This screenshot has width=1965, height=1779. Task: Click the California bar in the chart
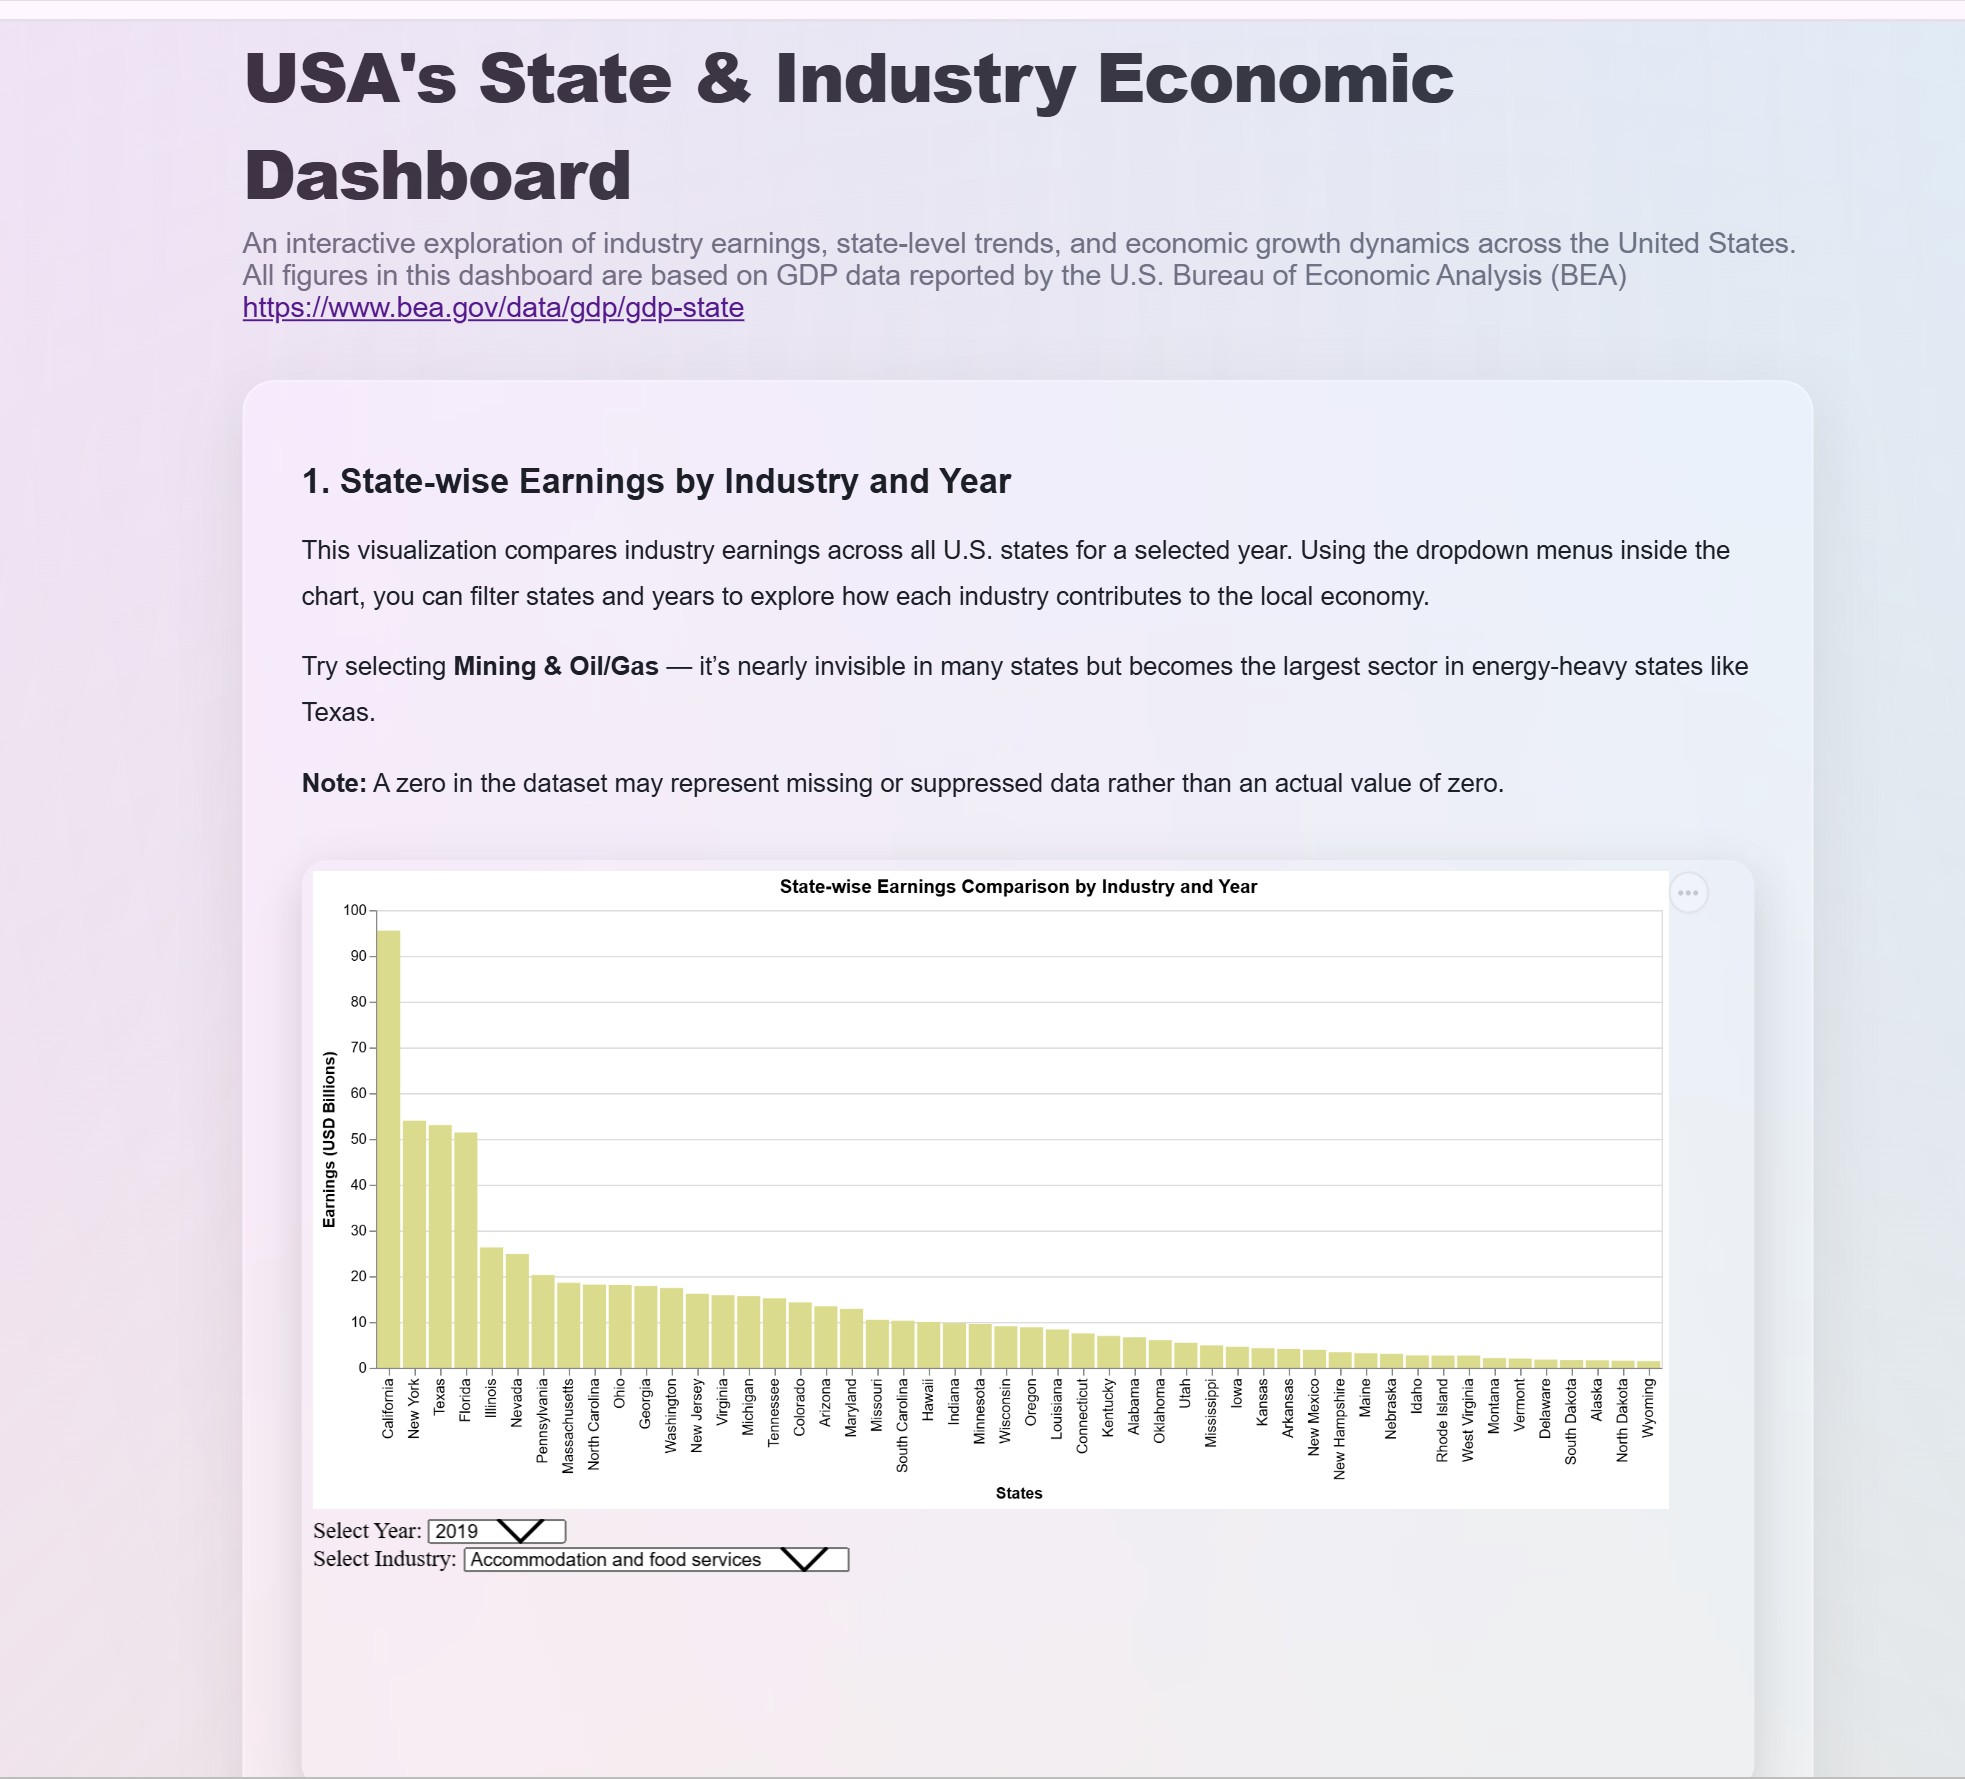click(388, 1149)
